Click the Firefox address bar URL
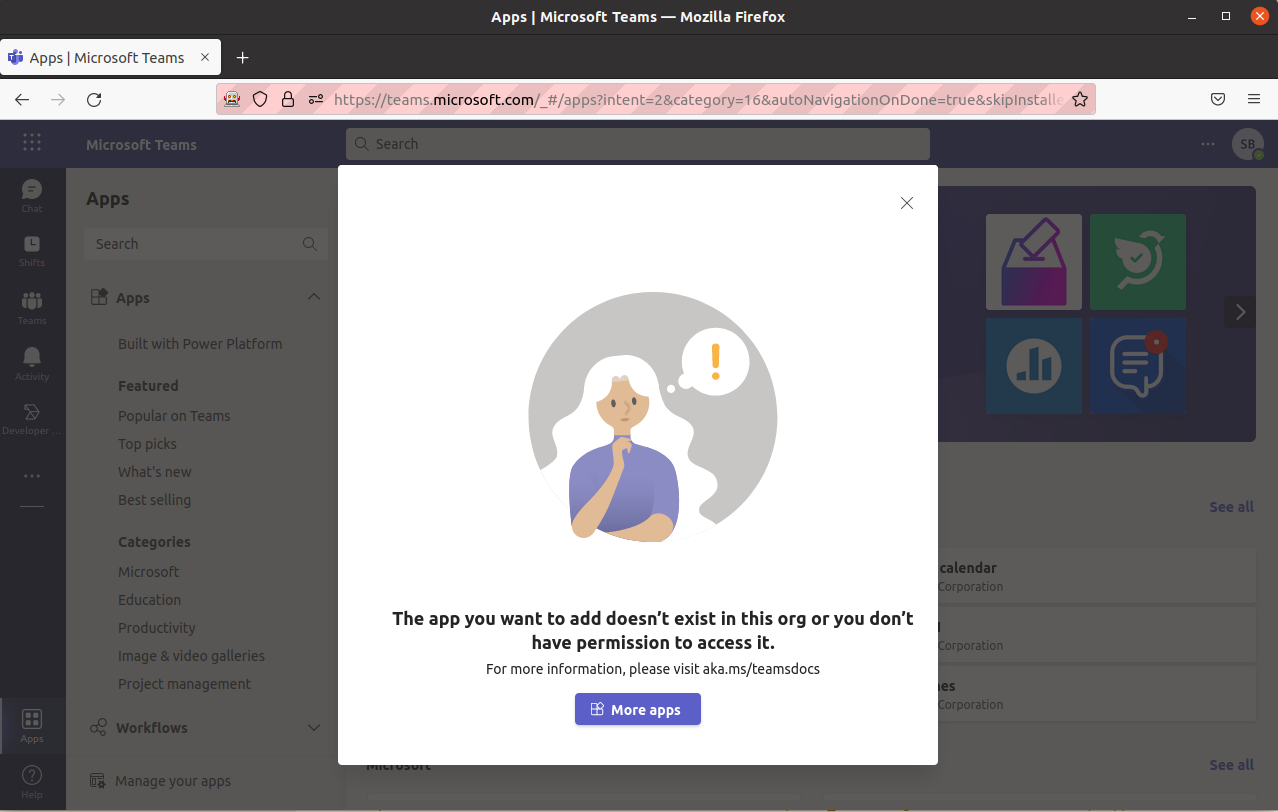Image resolution: width=1278 pixels, height=812 pixels. (698, 99)
